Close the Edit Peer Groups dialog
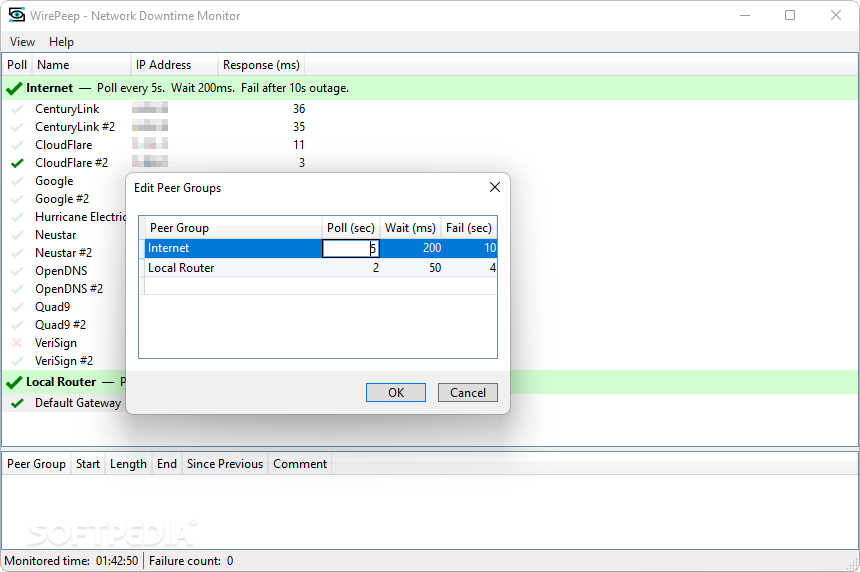 pyautogui.click(x=495, y=188)
